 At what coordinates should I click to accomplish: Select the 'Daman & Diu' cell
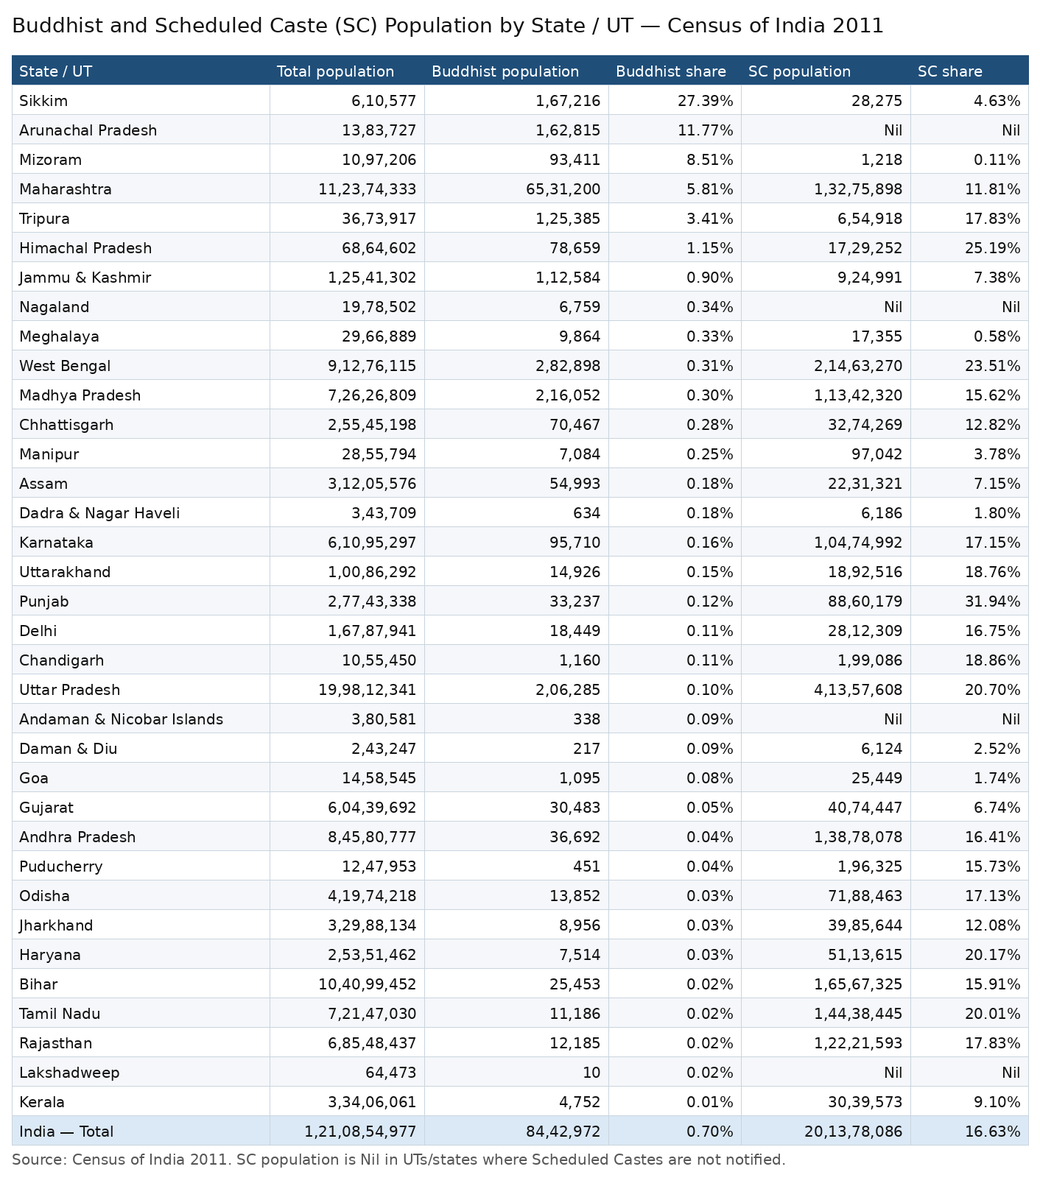click(x=141, y=748)
